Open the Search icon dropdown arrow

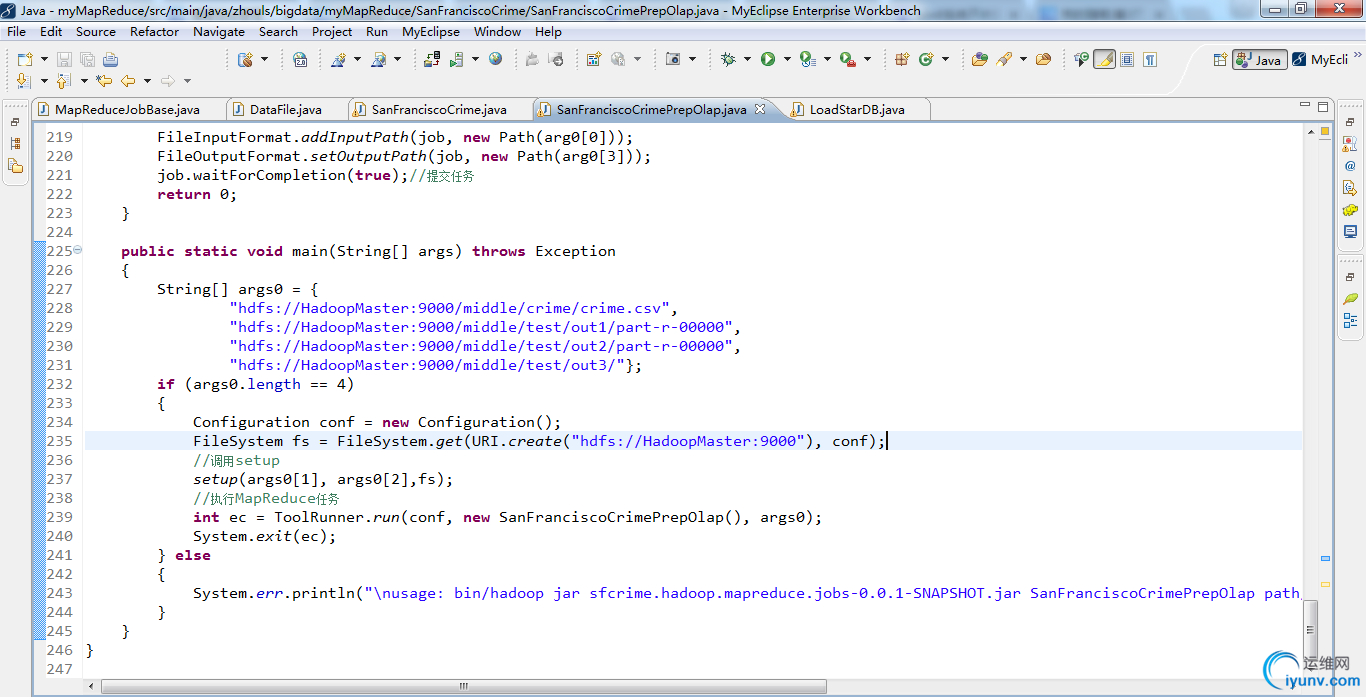click(1023, 59)
